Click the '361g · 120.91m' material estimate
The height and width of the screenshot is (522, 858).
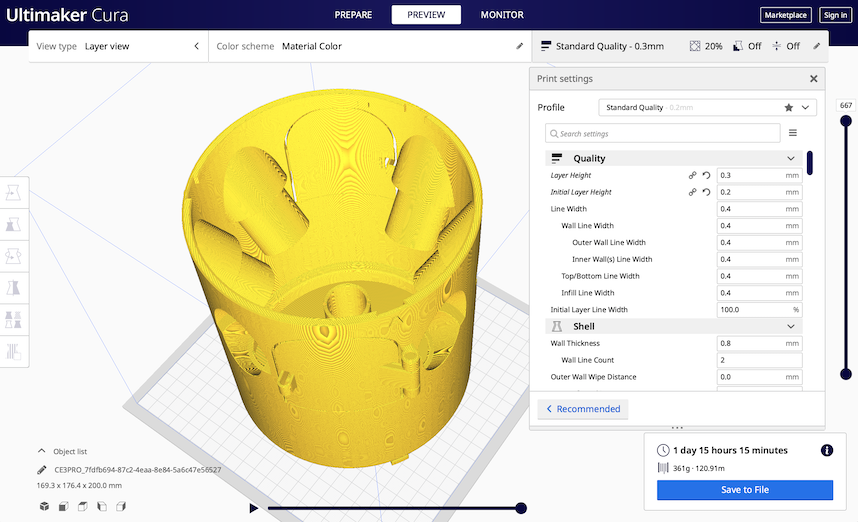[699, 468]
